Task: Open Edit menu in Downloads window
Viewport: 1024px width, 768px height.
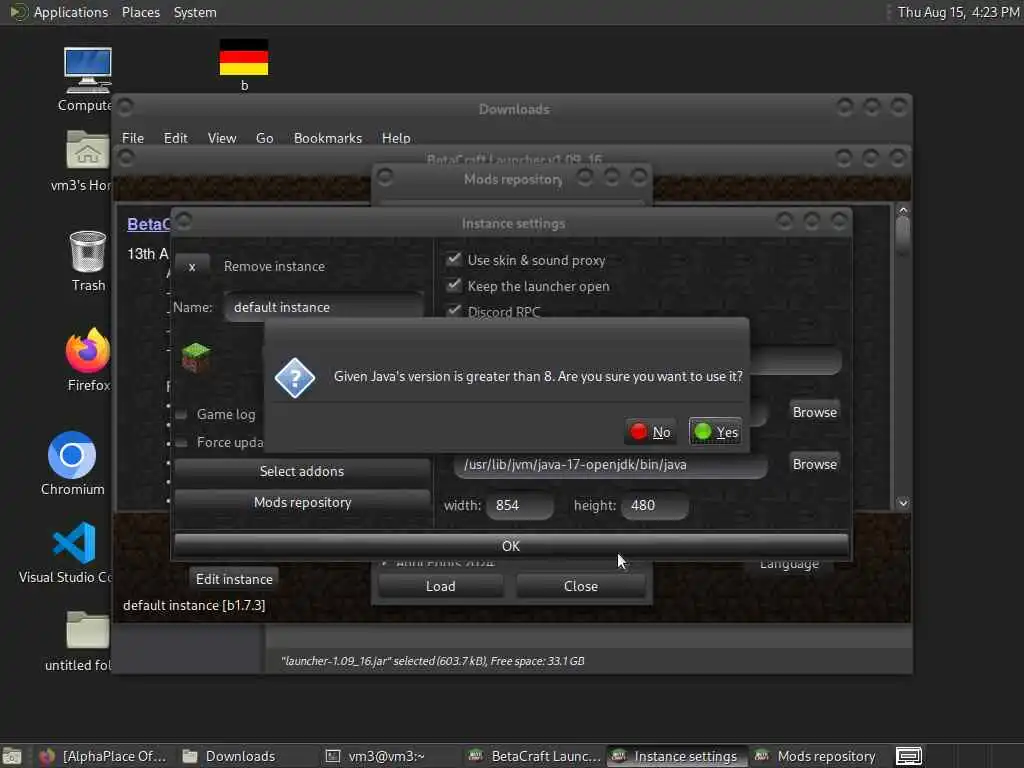Action: pyautogui.click(x=175, y=138)
